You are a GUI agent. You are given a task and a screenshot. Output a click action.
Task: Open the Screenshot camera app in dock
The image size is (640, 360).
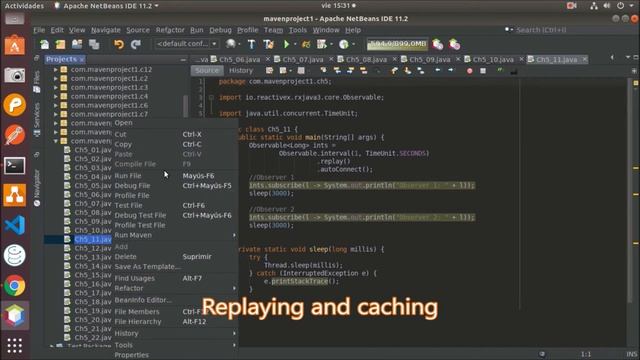pyautogui.click(x=14, y=75)
